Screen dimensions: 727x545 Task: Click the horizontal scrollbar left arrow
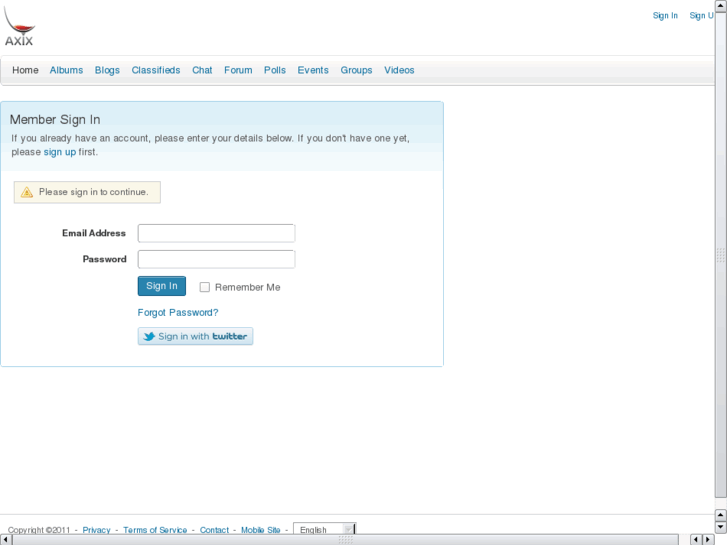tap(4, 539)
